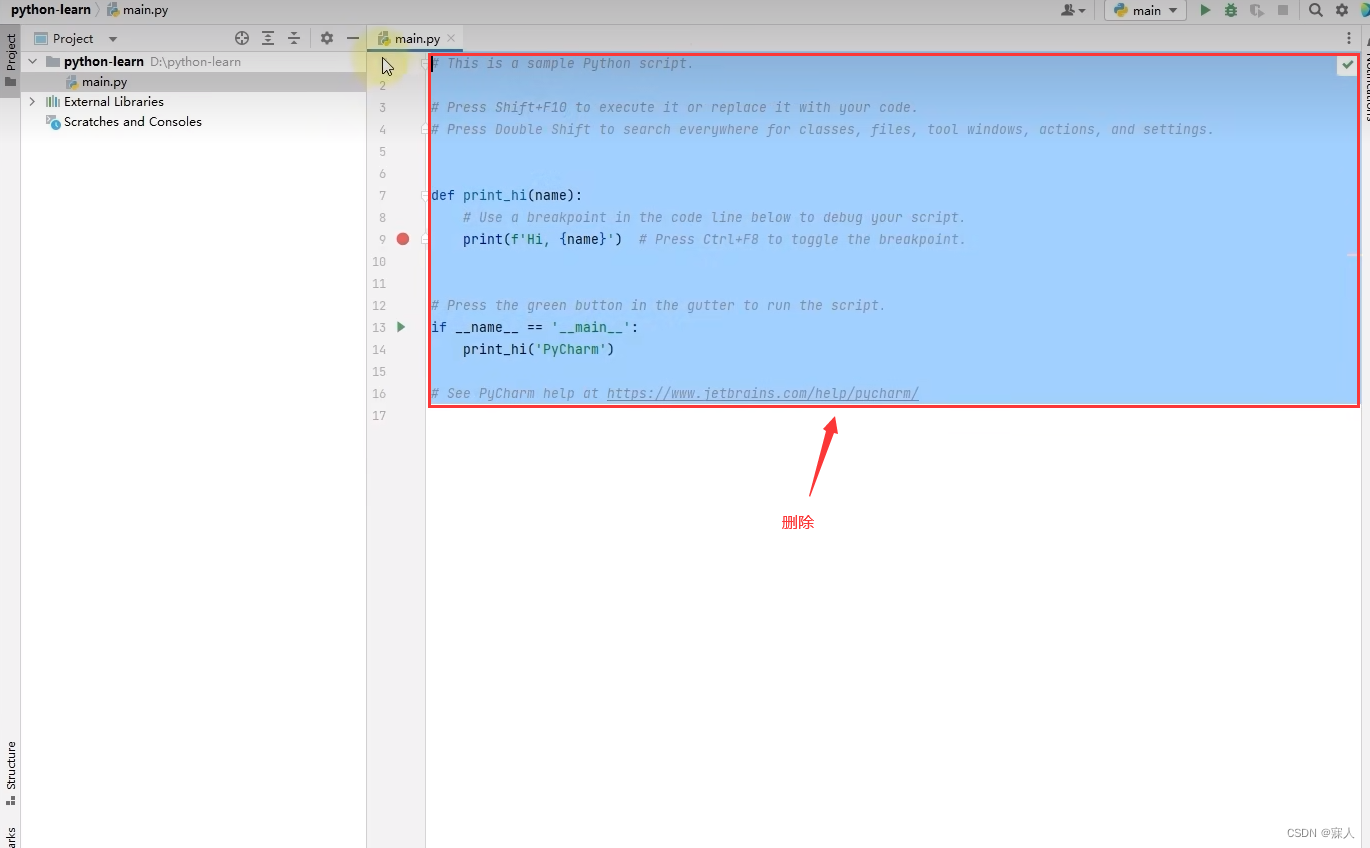Click the gray stop process icon
Screen dimensions: 1370x848
[x=1283, y=10]
